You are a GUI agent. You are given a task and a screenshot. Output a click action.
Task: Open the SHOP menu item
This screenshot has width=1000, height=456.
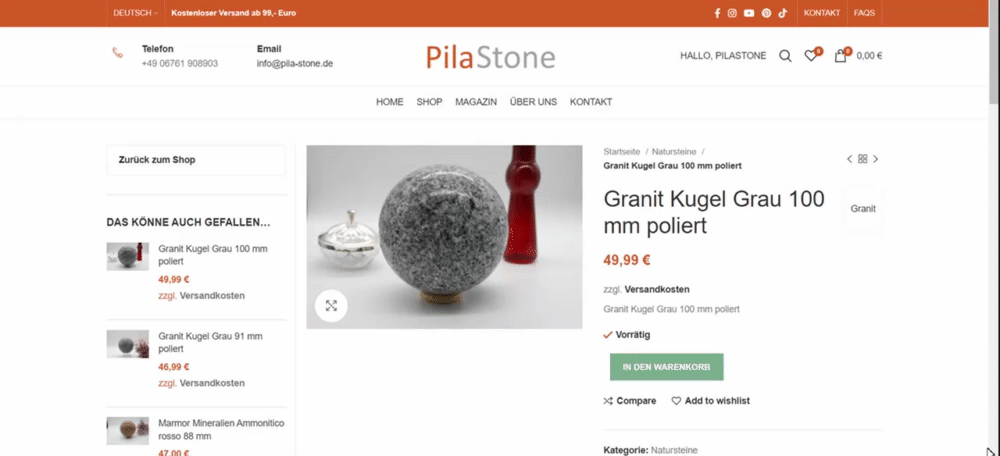429,102
